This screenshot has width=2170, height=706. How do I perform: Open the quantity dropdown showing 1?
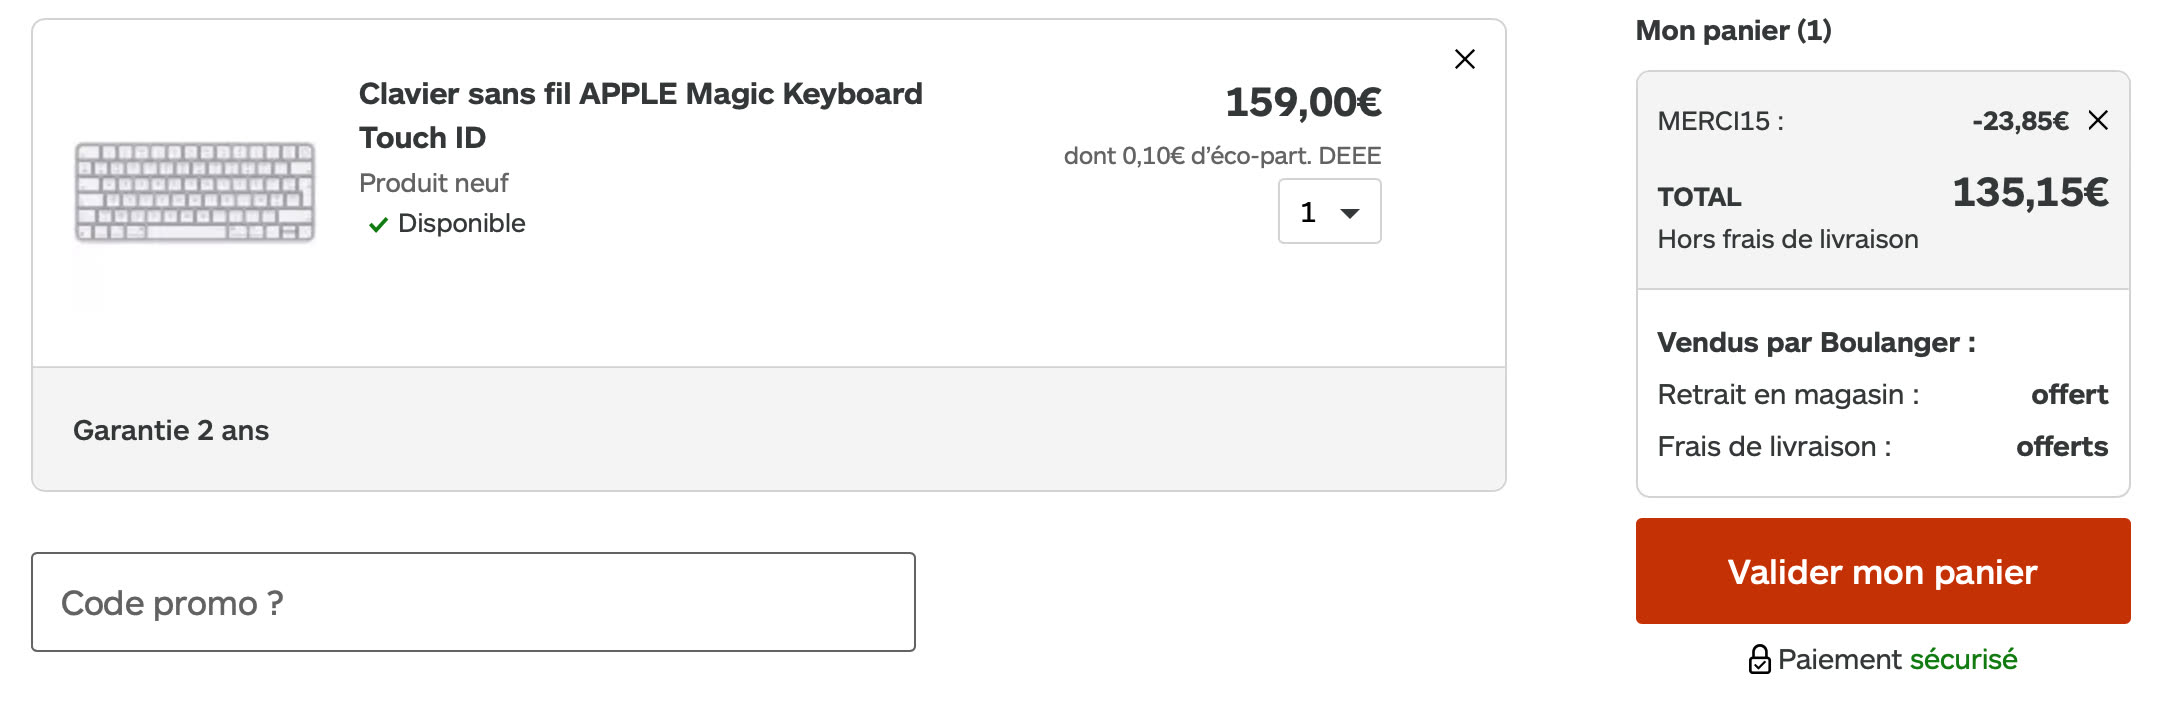[1329, 212]
